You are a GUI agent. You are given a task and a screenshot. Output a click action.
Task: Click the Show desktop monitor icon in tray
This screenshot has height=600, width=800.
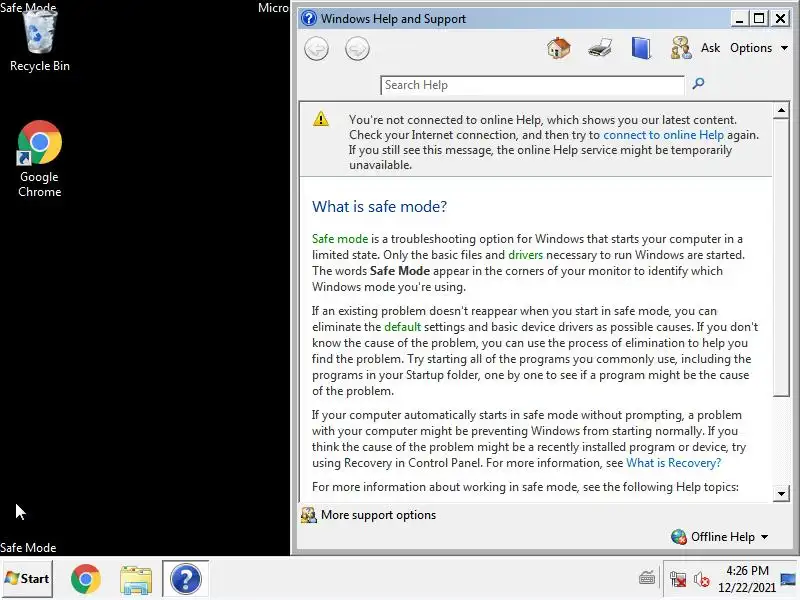(x=788, y=579)
